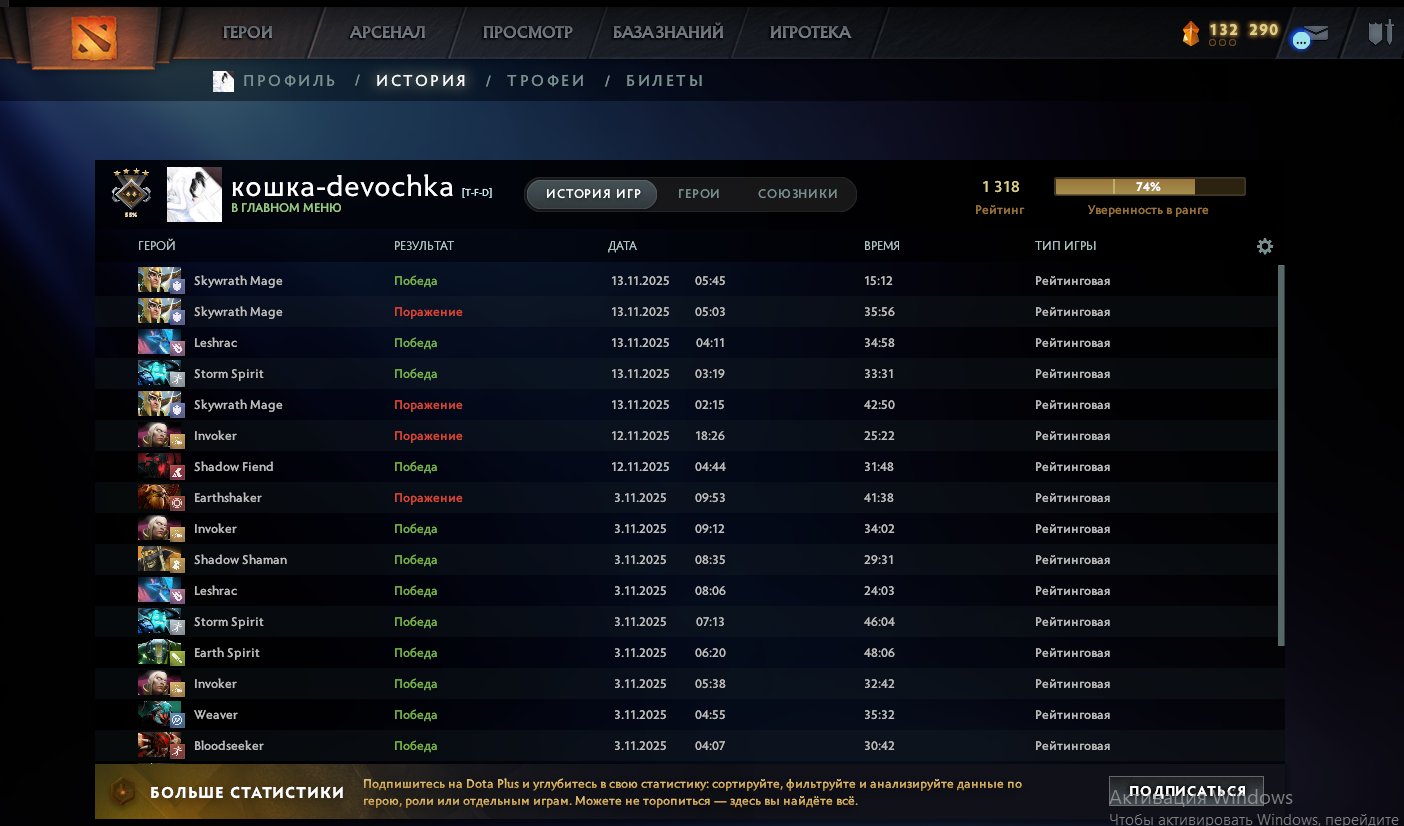1404x826 pixels.
Task: Click the Dota Plus shards icon
Action: [x=1190, y=30]
